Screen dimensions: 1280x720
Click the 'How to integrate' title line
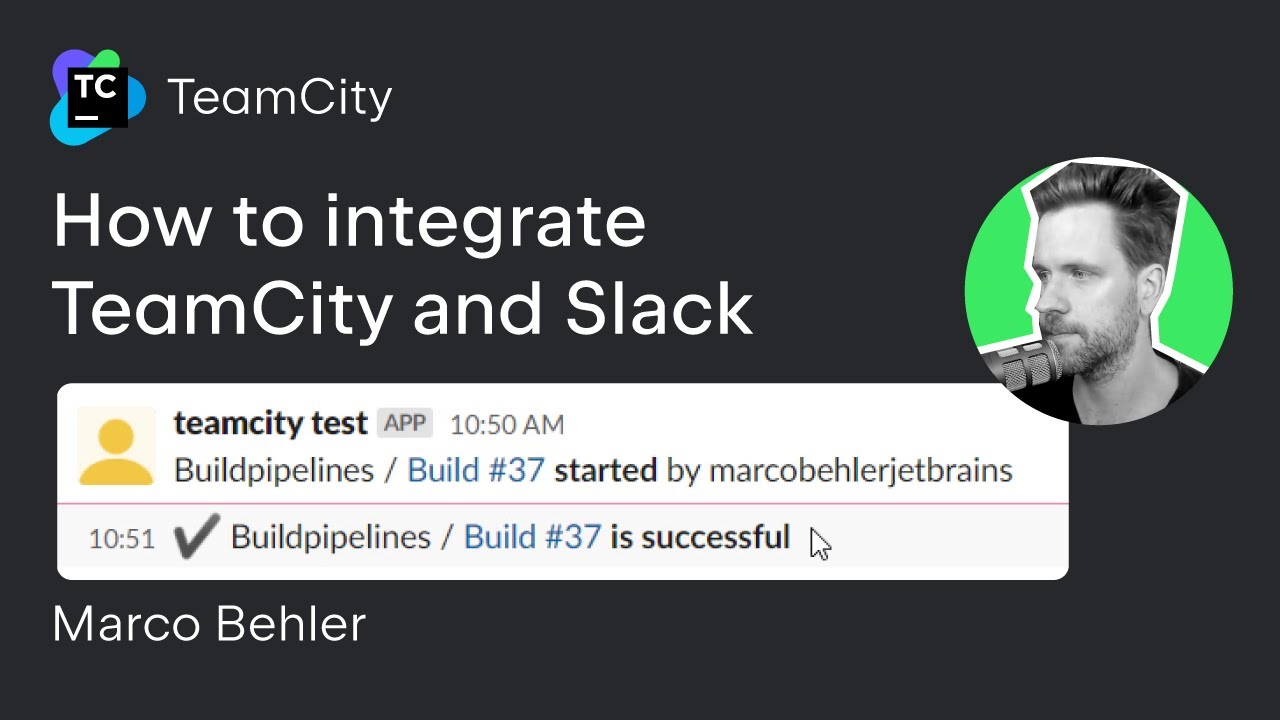tap(349, 222)
